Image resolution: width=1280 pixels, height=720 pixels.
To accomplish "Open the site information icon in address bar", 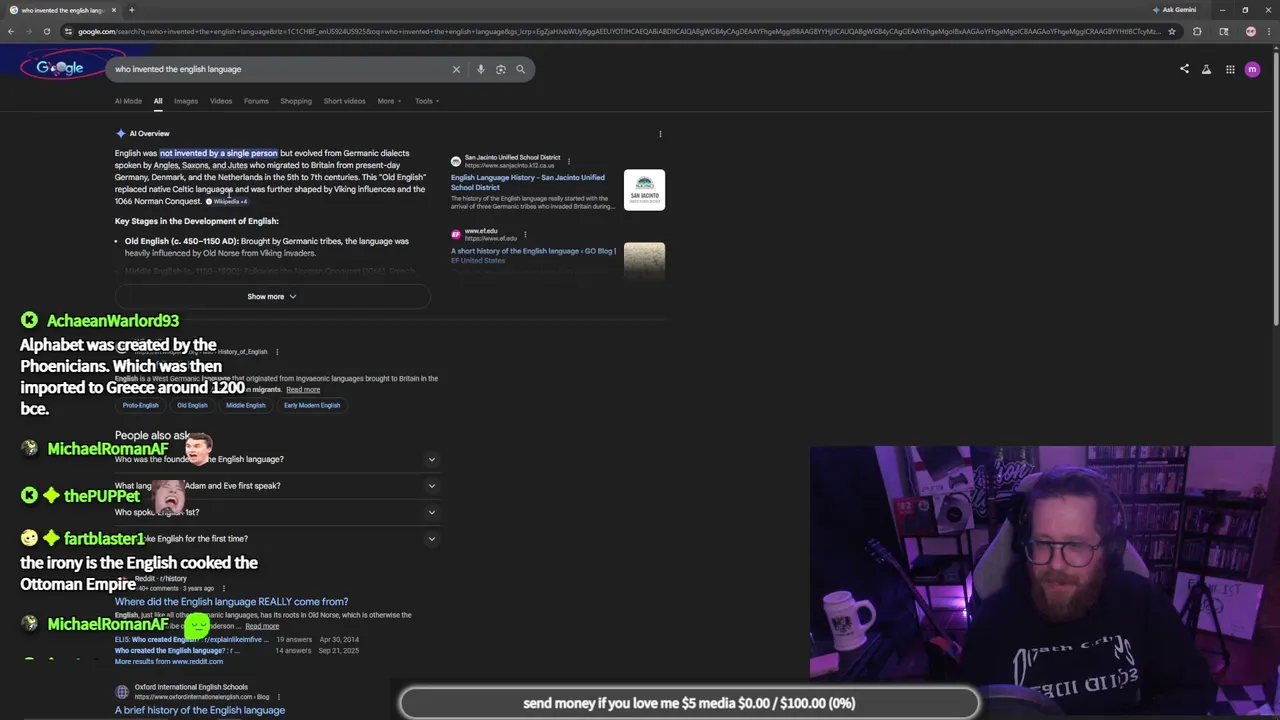I will [x=68, y=31].
